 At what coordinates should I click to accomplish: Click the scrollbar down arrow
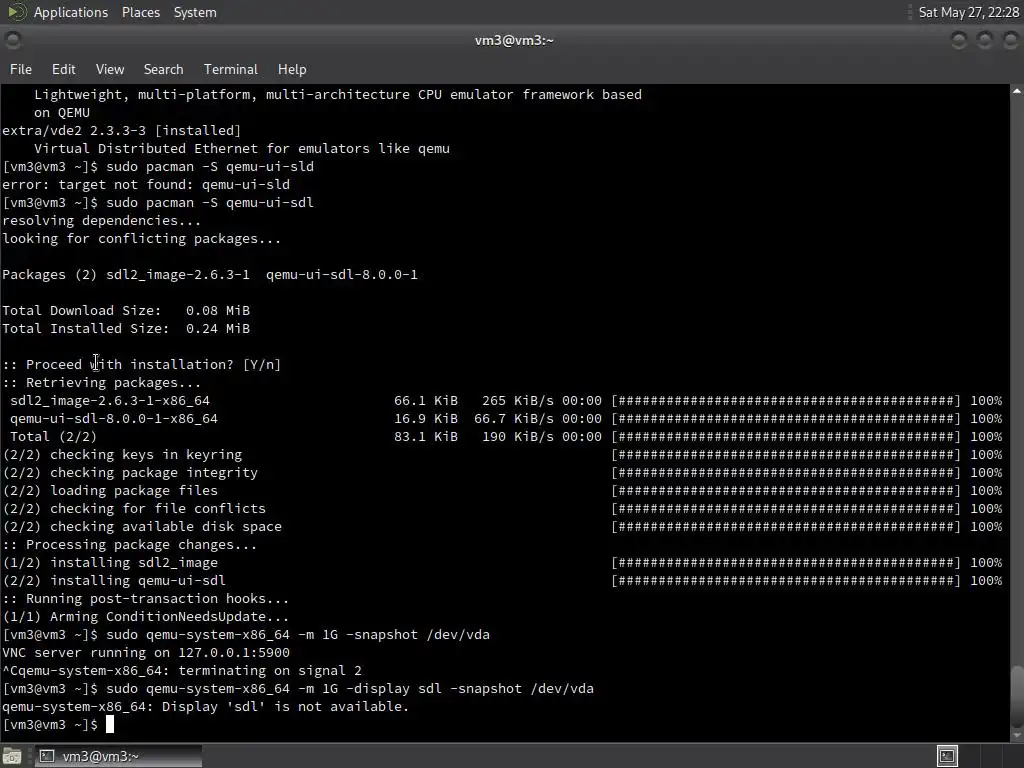click(1017, 735)
